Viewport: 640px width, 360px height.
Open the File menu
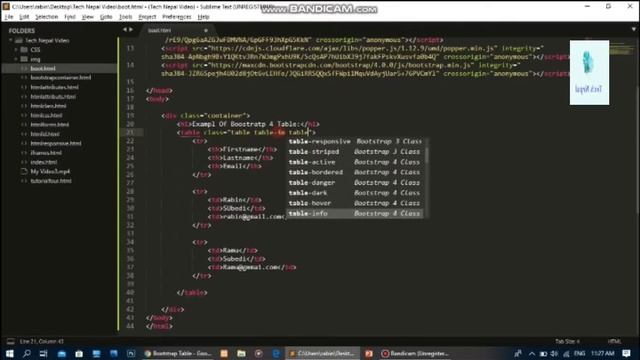[x=9, y=17]
